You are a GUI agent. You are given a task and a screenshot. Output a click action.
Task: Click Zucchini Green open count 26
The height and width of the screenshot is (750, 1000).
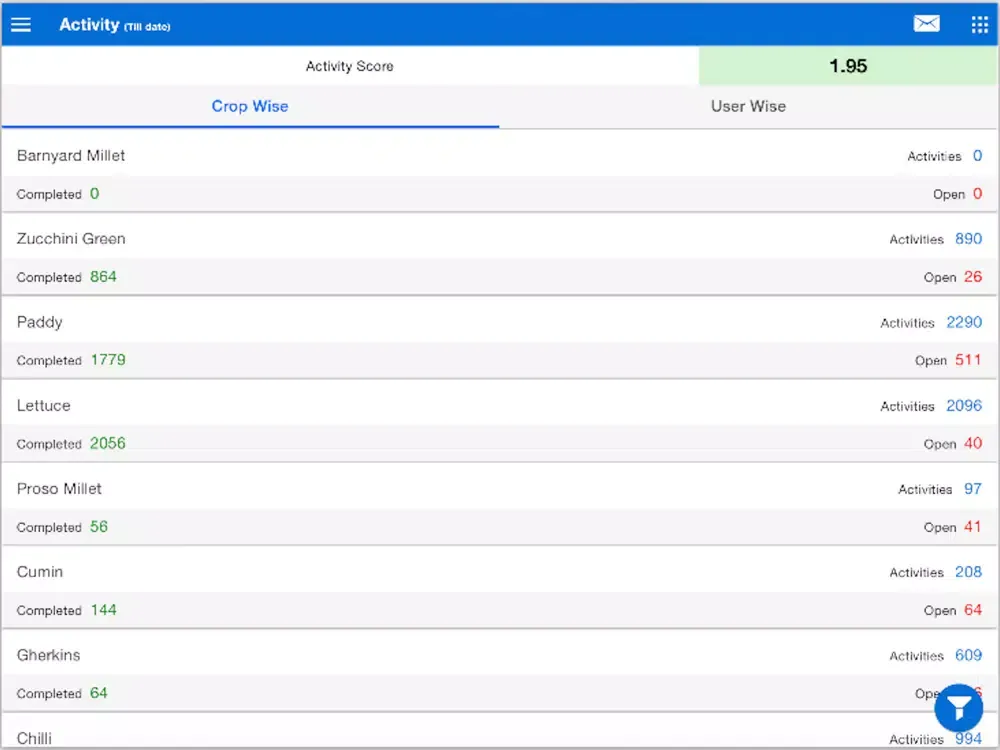(x=973, y=277)
